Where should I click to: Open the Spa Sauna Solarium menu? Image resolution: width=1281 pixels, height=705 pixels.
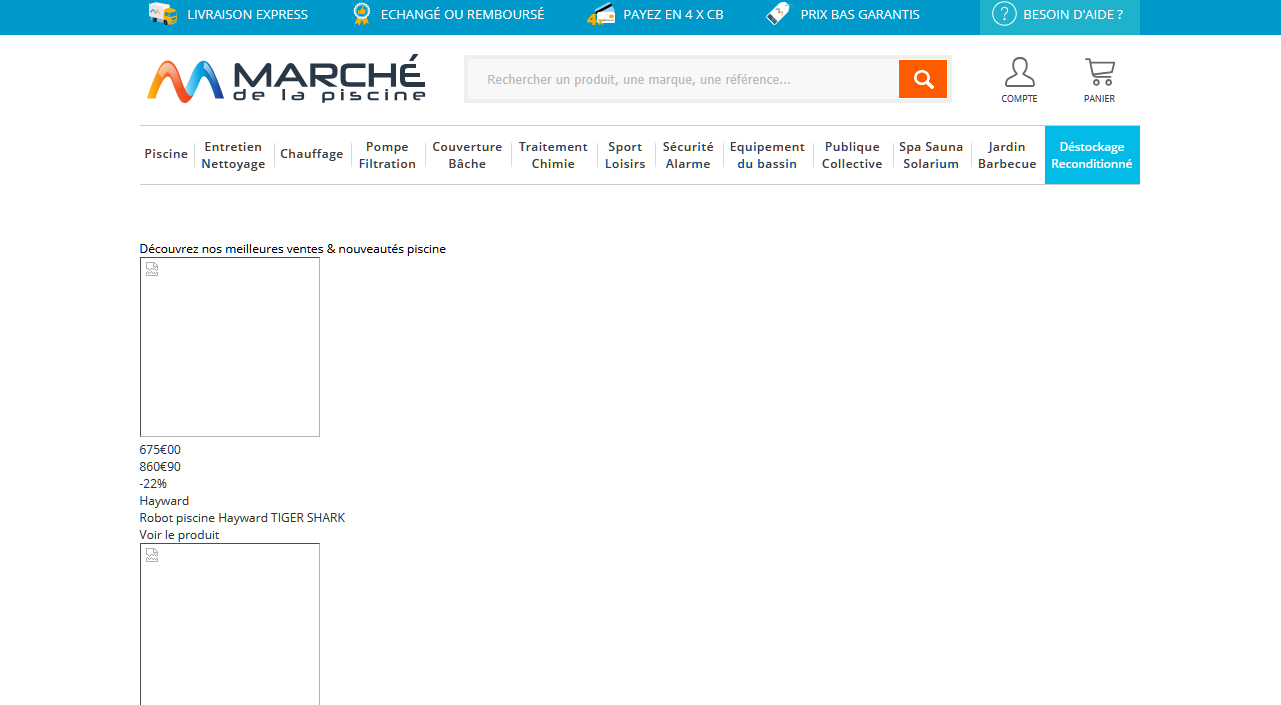pyautogui.click(x=931, y=155)
